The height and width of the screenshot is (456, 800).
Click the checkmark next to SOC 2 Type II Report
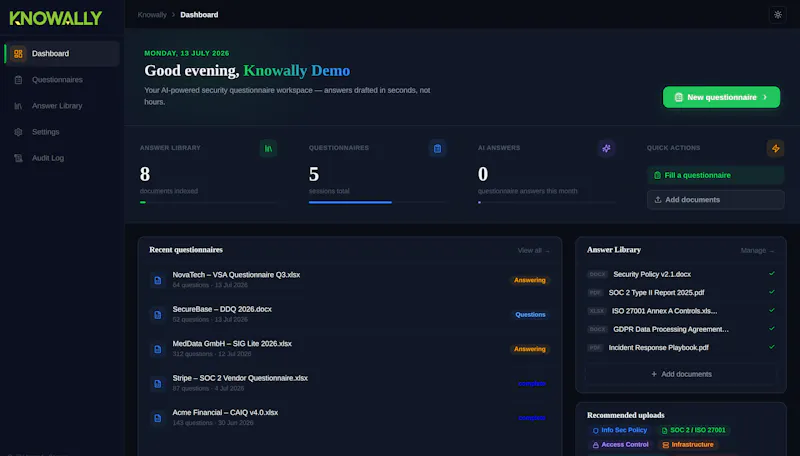coord(772,292)
